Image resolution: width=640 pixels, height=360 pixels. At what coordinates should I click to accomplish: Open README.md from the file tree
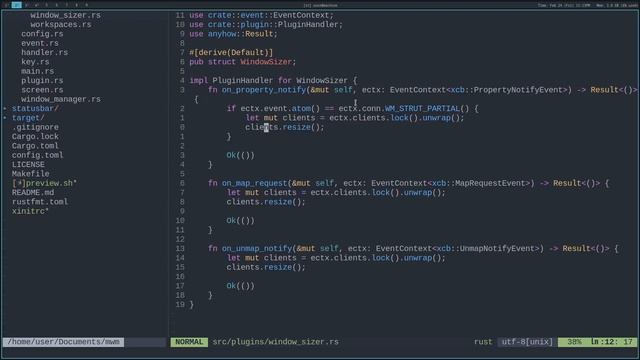(33, 192)
